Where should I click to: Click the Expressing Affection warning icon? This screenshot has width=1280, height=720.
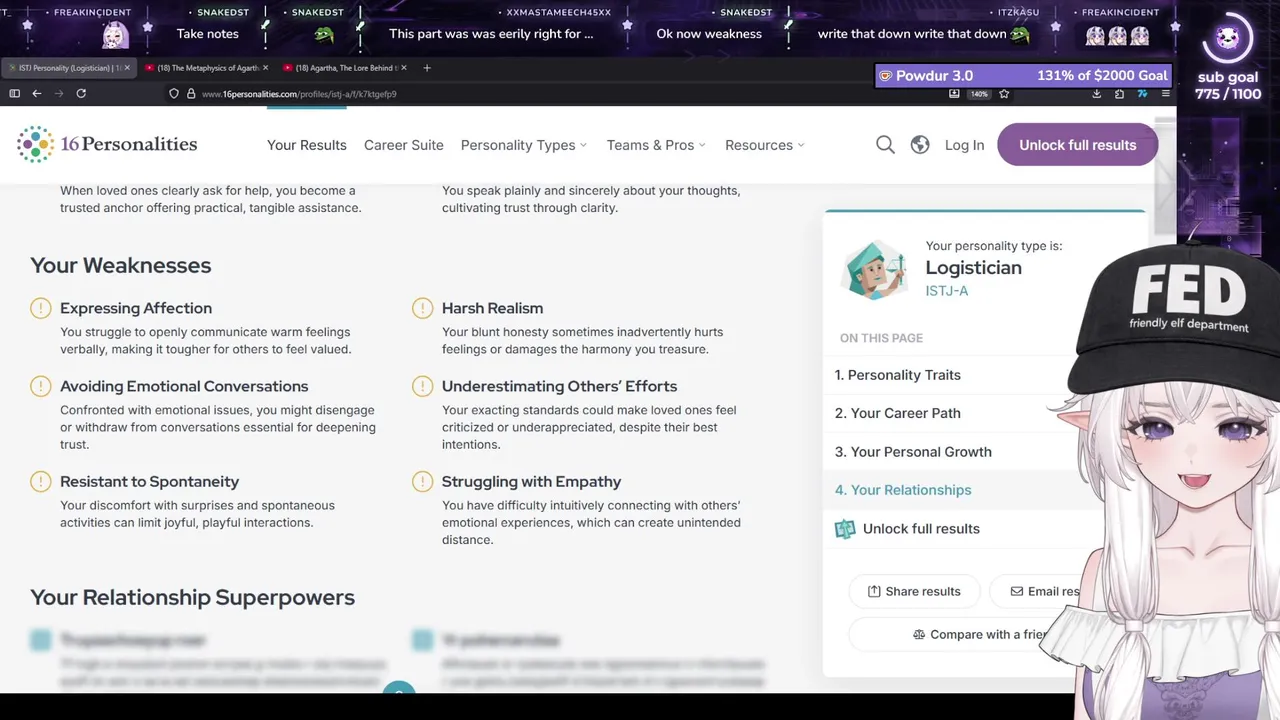click(x=40, y=308)
